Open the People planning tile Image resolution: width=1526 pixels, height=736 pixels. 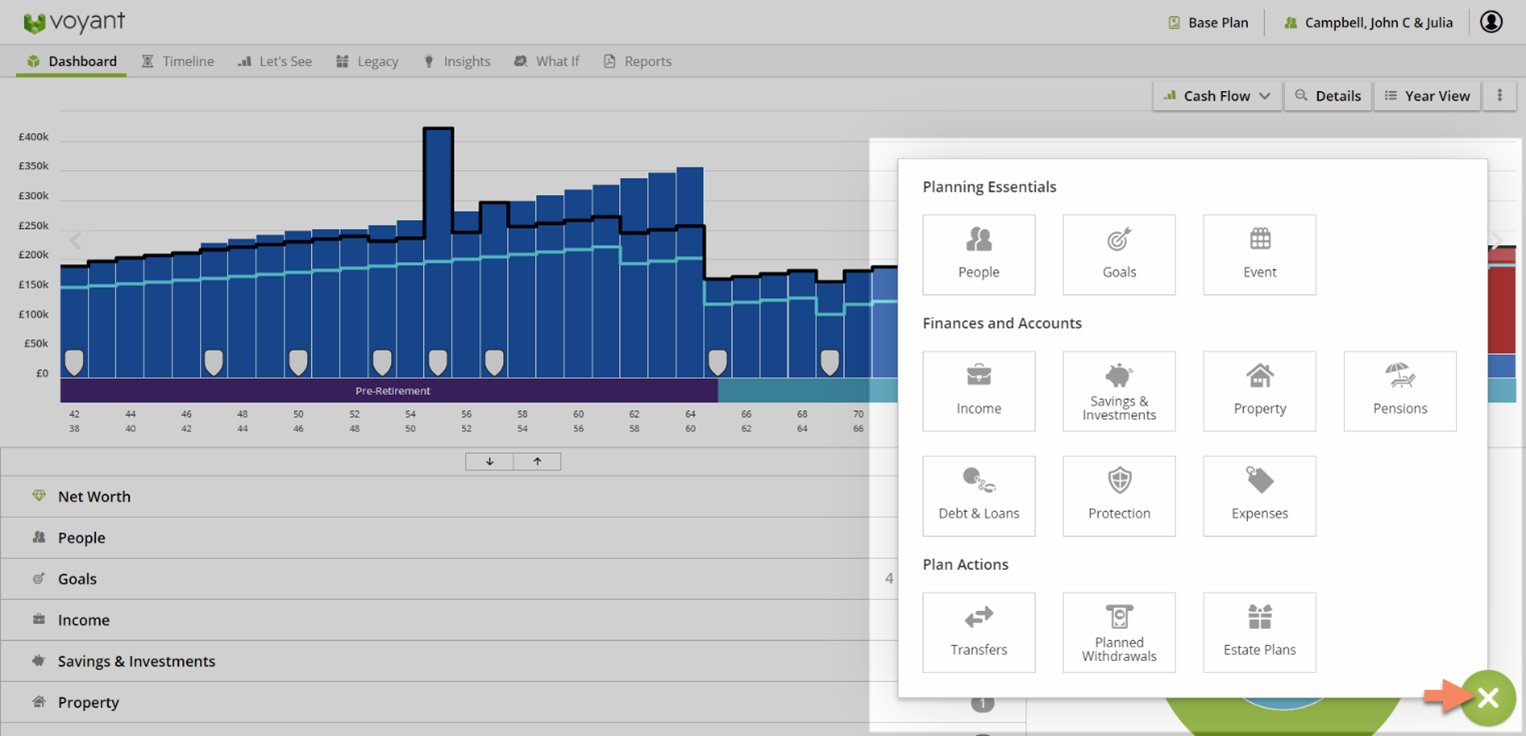pos(978,254)
